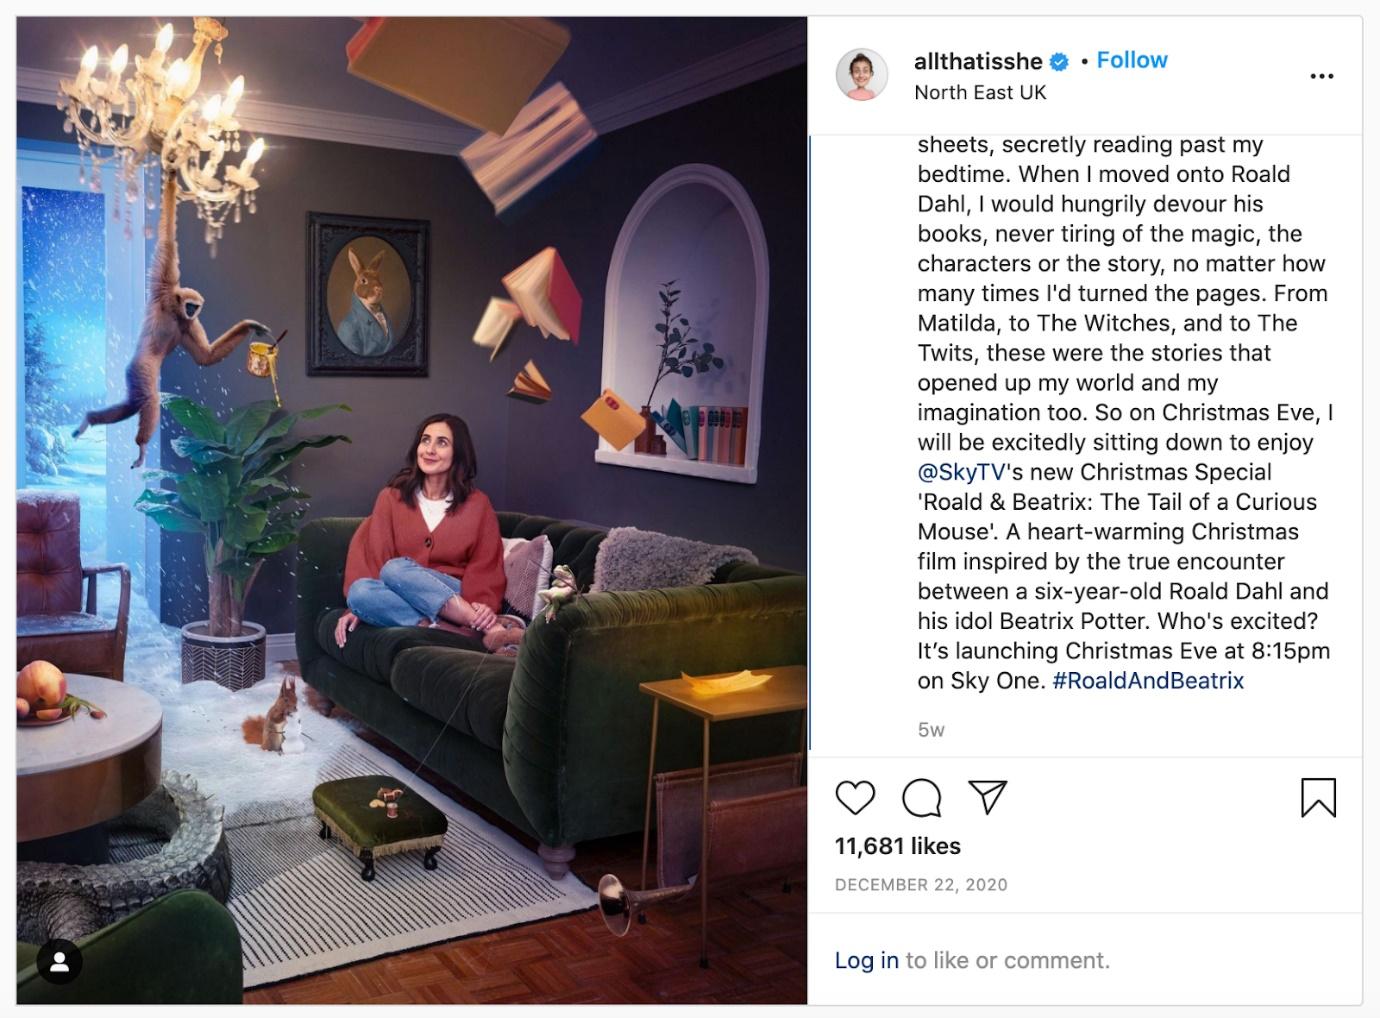Like the post with the heart icon

pyautogui.click(x=855, y=798)
